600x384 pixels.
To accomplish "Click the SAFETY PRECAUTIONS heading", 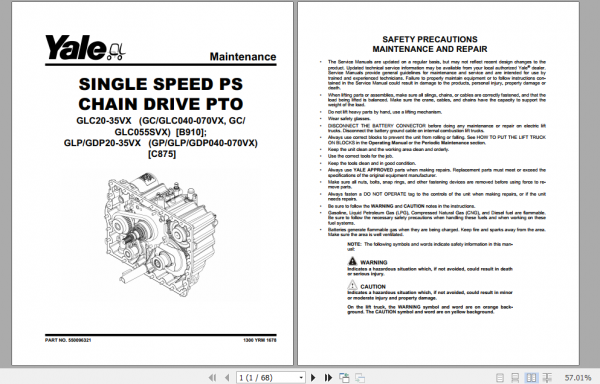I will 430,39.
